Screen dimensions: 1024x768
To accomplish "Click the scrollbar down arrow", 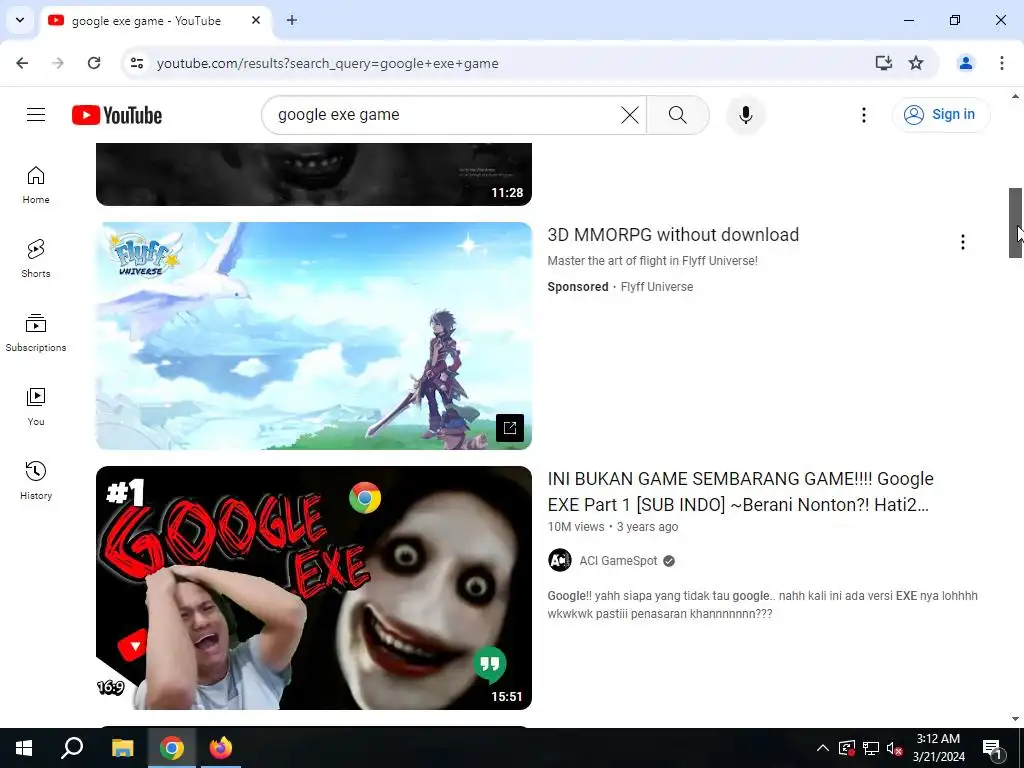I will (x=1015, y=718).
